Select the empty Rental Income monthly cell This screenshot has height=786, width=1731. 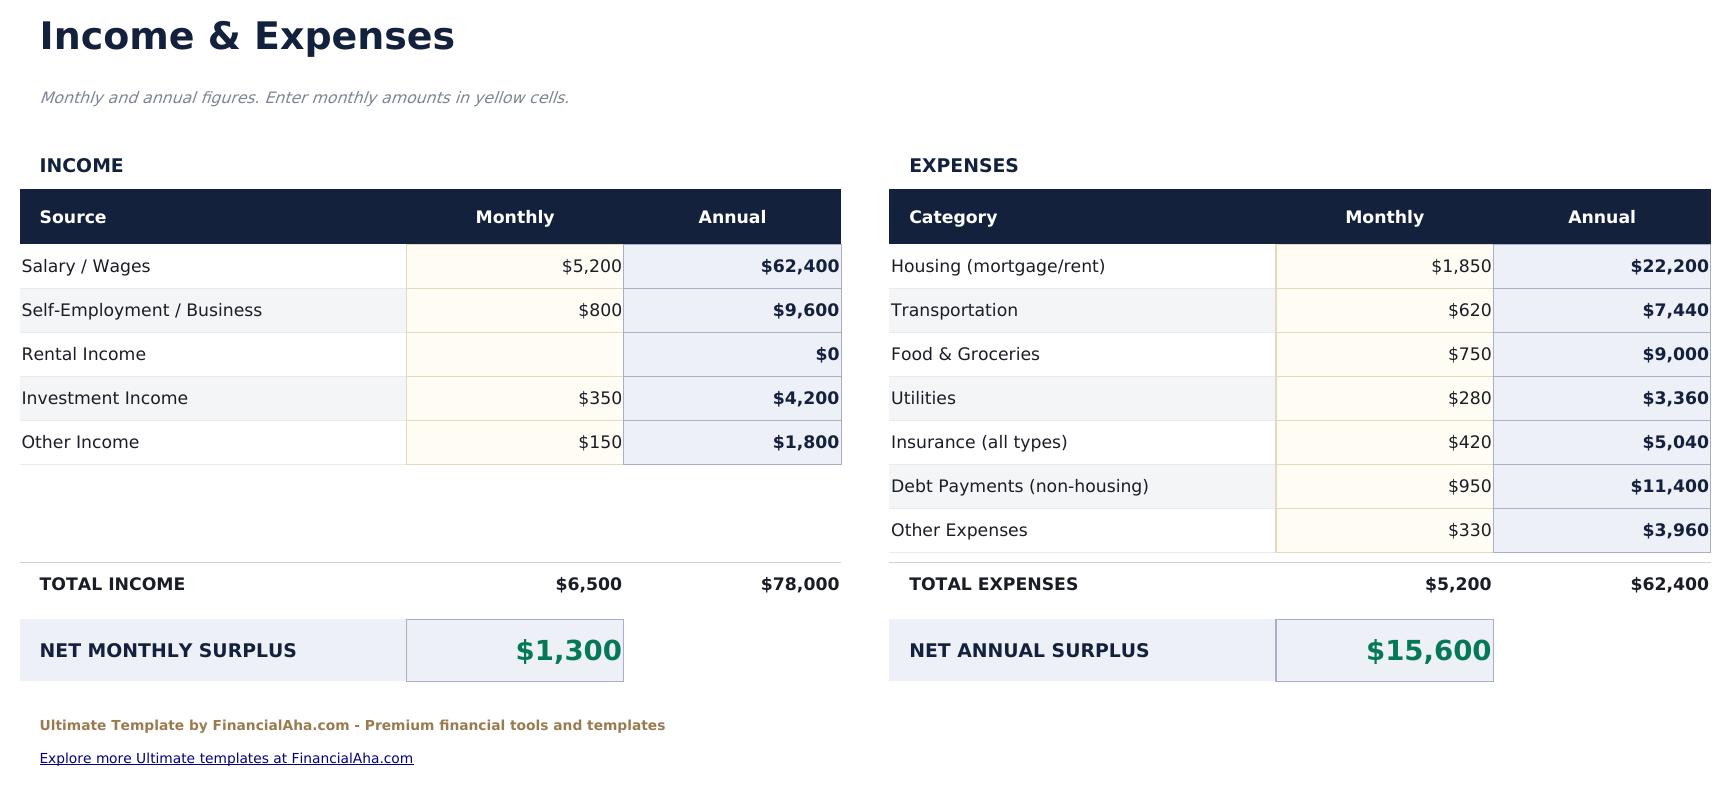515,354
